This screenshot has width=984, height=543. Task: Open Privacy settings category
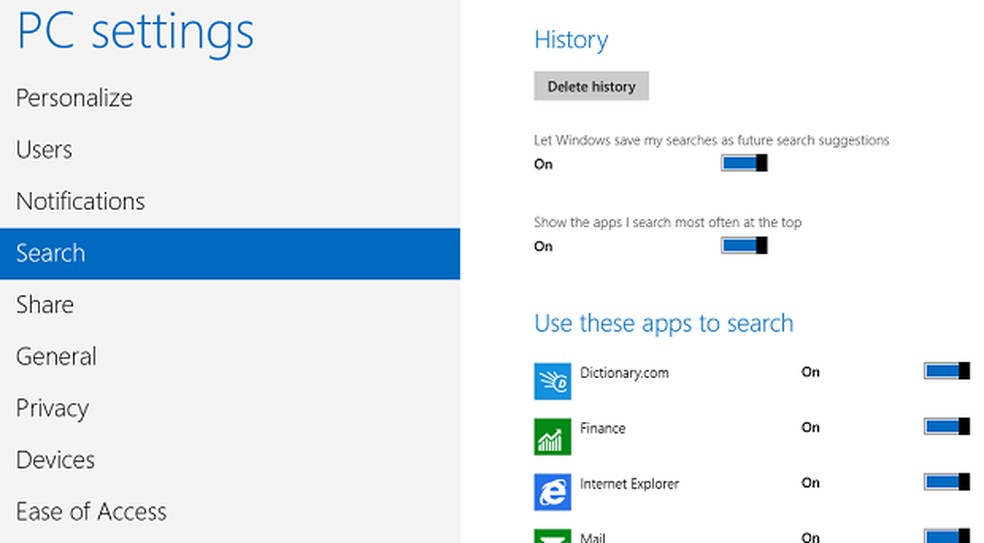pyautogui.click(x=52, y=408)
